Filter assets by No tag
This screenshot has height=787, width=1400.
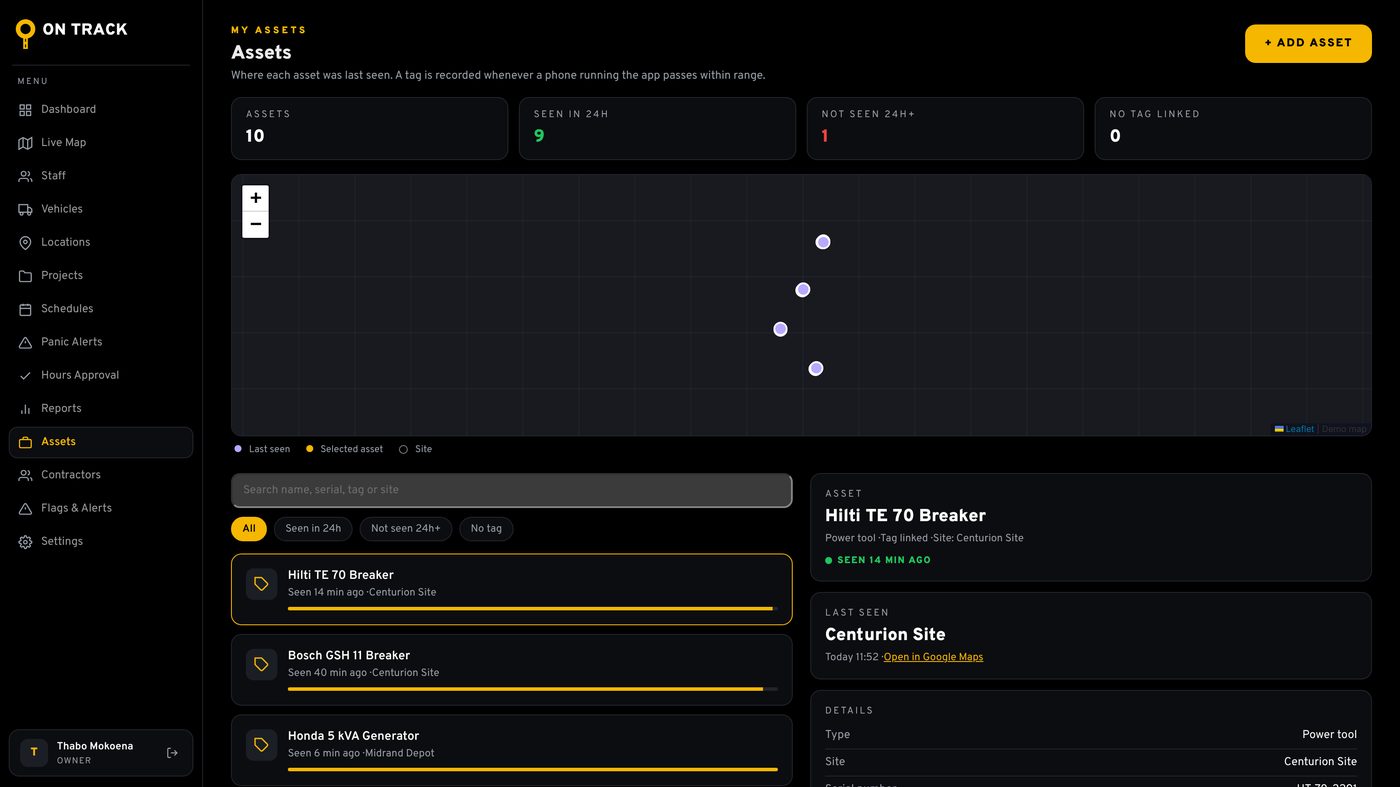[486, 529]
